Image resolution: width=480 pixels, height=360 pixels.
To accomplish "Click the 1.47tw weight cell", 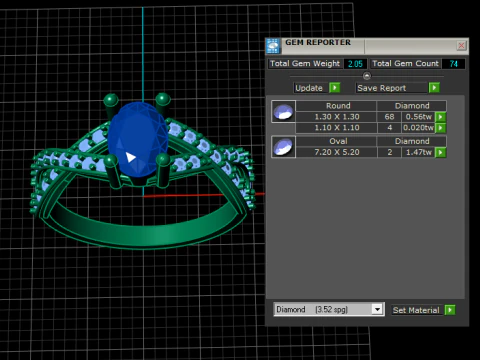I will (x=418, y=152).
